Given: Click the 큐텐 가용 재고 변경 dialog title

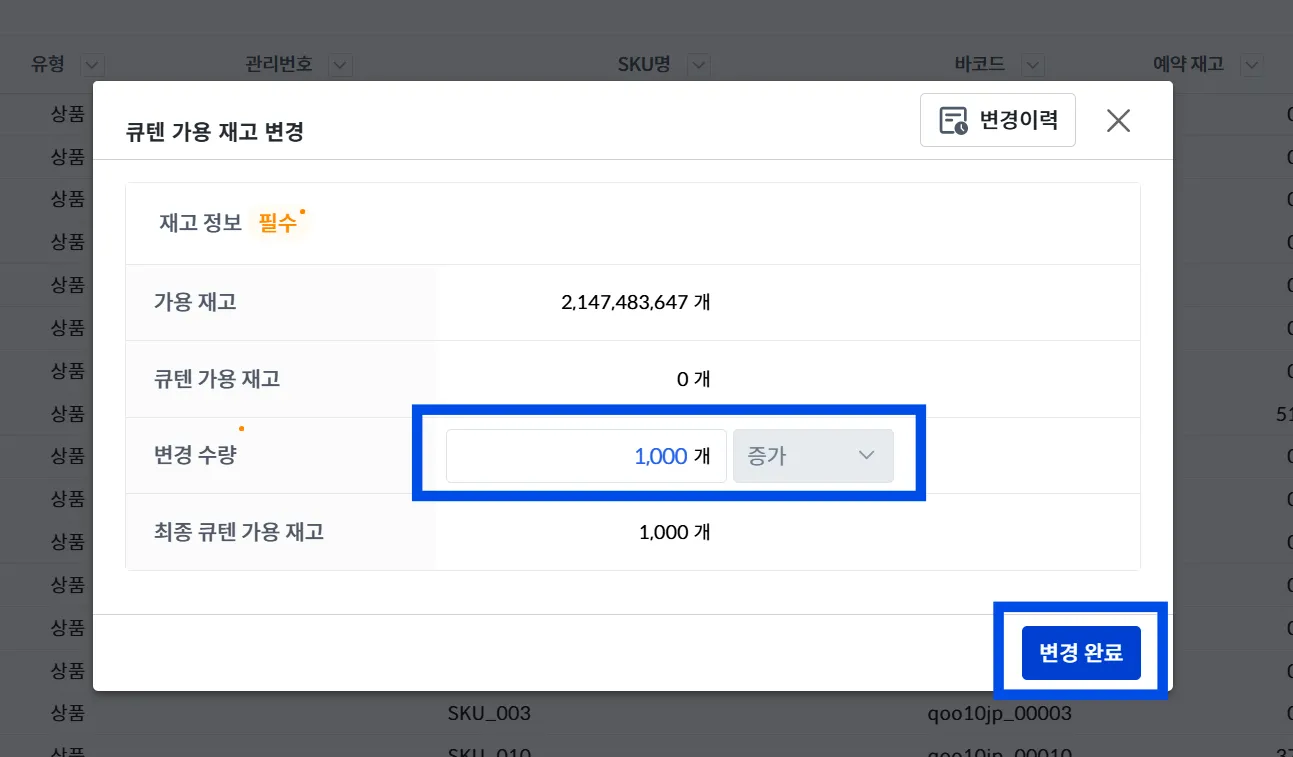Looking at the screenshot, I should tap(214, 131).
